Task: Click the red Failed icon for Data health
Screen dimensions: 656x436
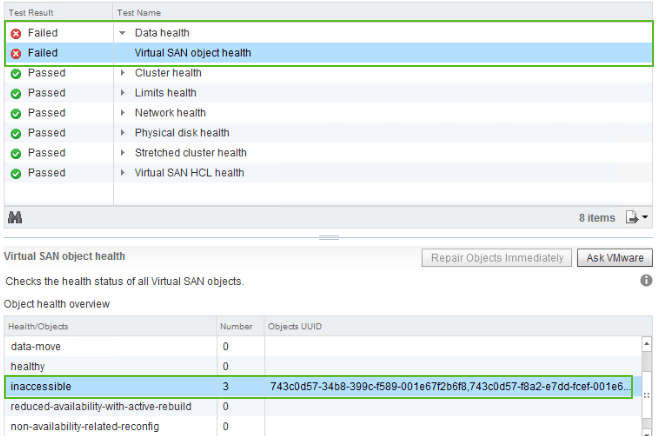Action: [x=15, y=33]
